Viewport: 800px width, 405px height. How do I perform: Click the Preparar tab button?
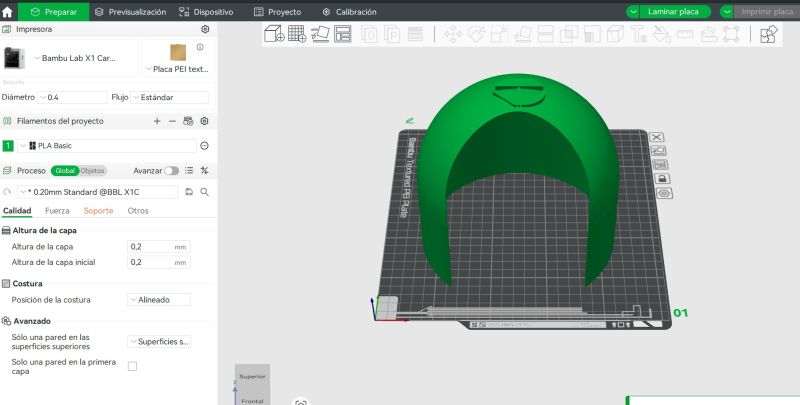(54, 12)
